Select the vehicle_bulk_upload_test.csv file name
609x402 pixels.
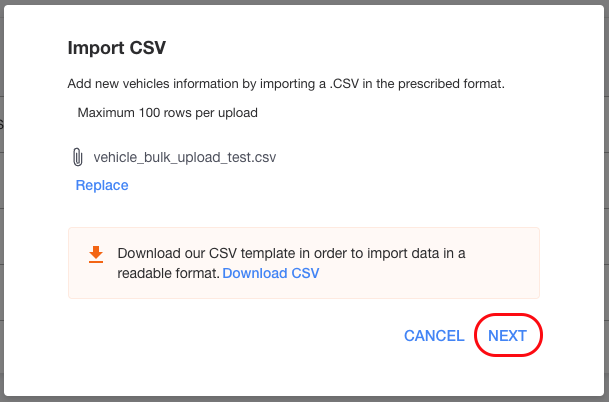[184, 157]
